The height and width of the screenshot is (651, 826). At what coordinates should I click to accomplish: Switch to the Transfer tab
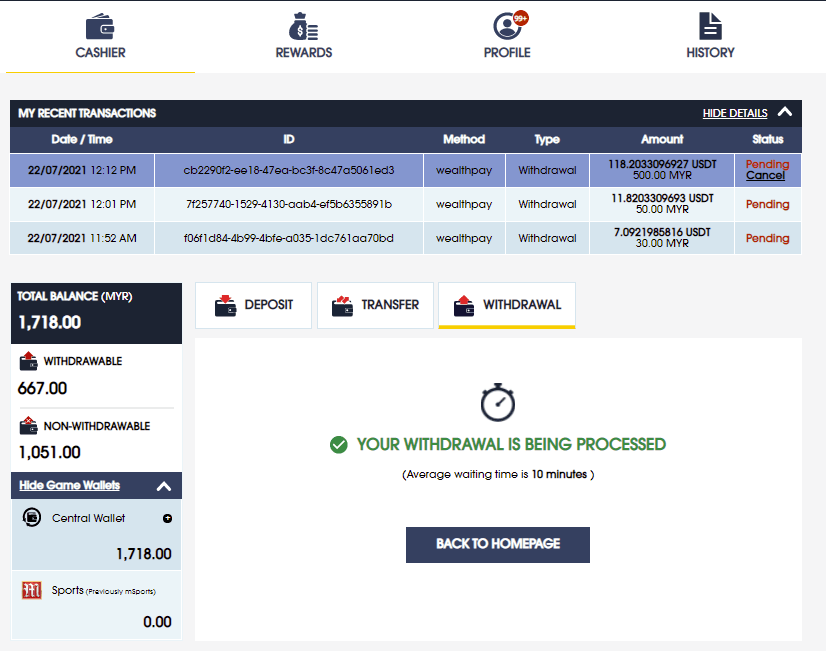pos(376,305)
